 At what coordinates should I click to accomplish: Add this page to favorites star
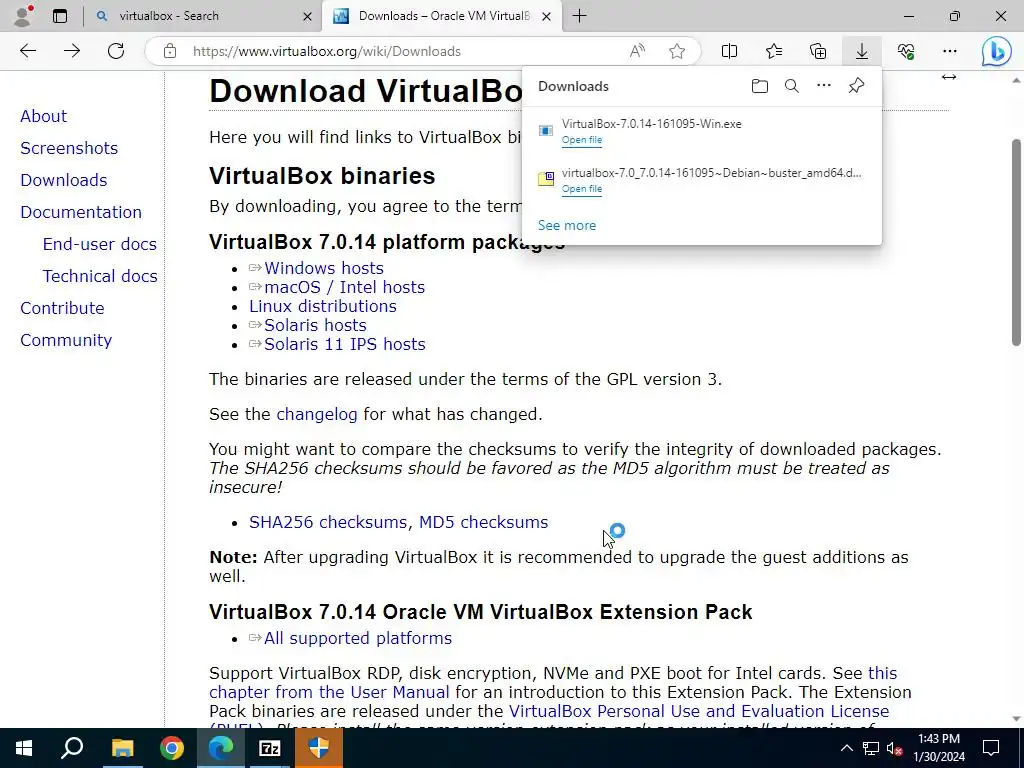click(x=677, y=51)
